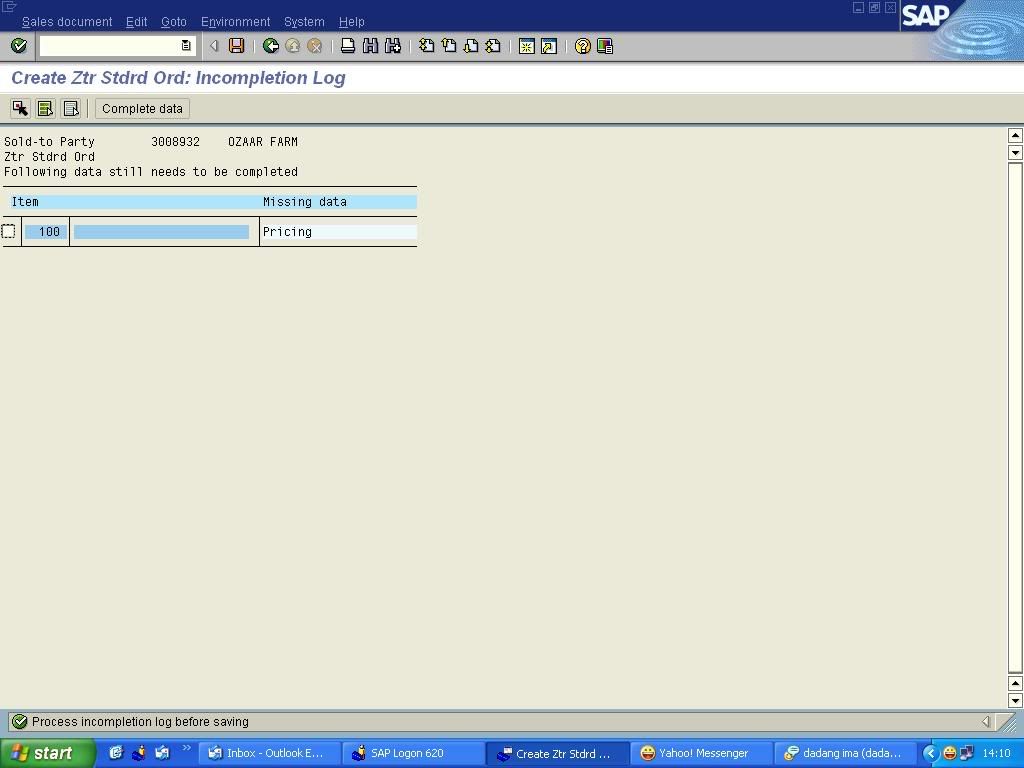1024x768 pixels.
Task: Click in the command input field
Action: 110,46
